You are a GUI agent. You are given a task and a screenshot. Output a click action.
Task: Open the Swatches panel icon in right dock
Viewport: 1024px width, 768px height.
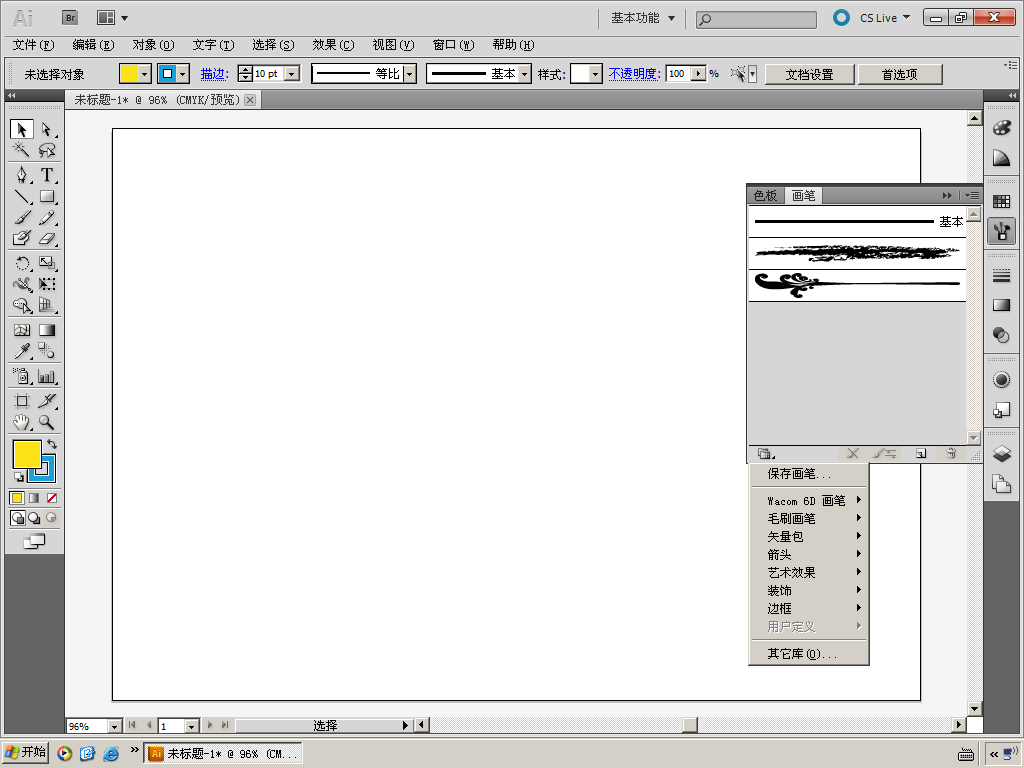[x=1001, y=201]
